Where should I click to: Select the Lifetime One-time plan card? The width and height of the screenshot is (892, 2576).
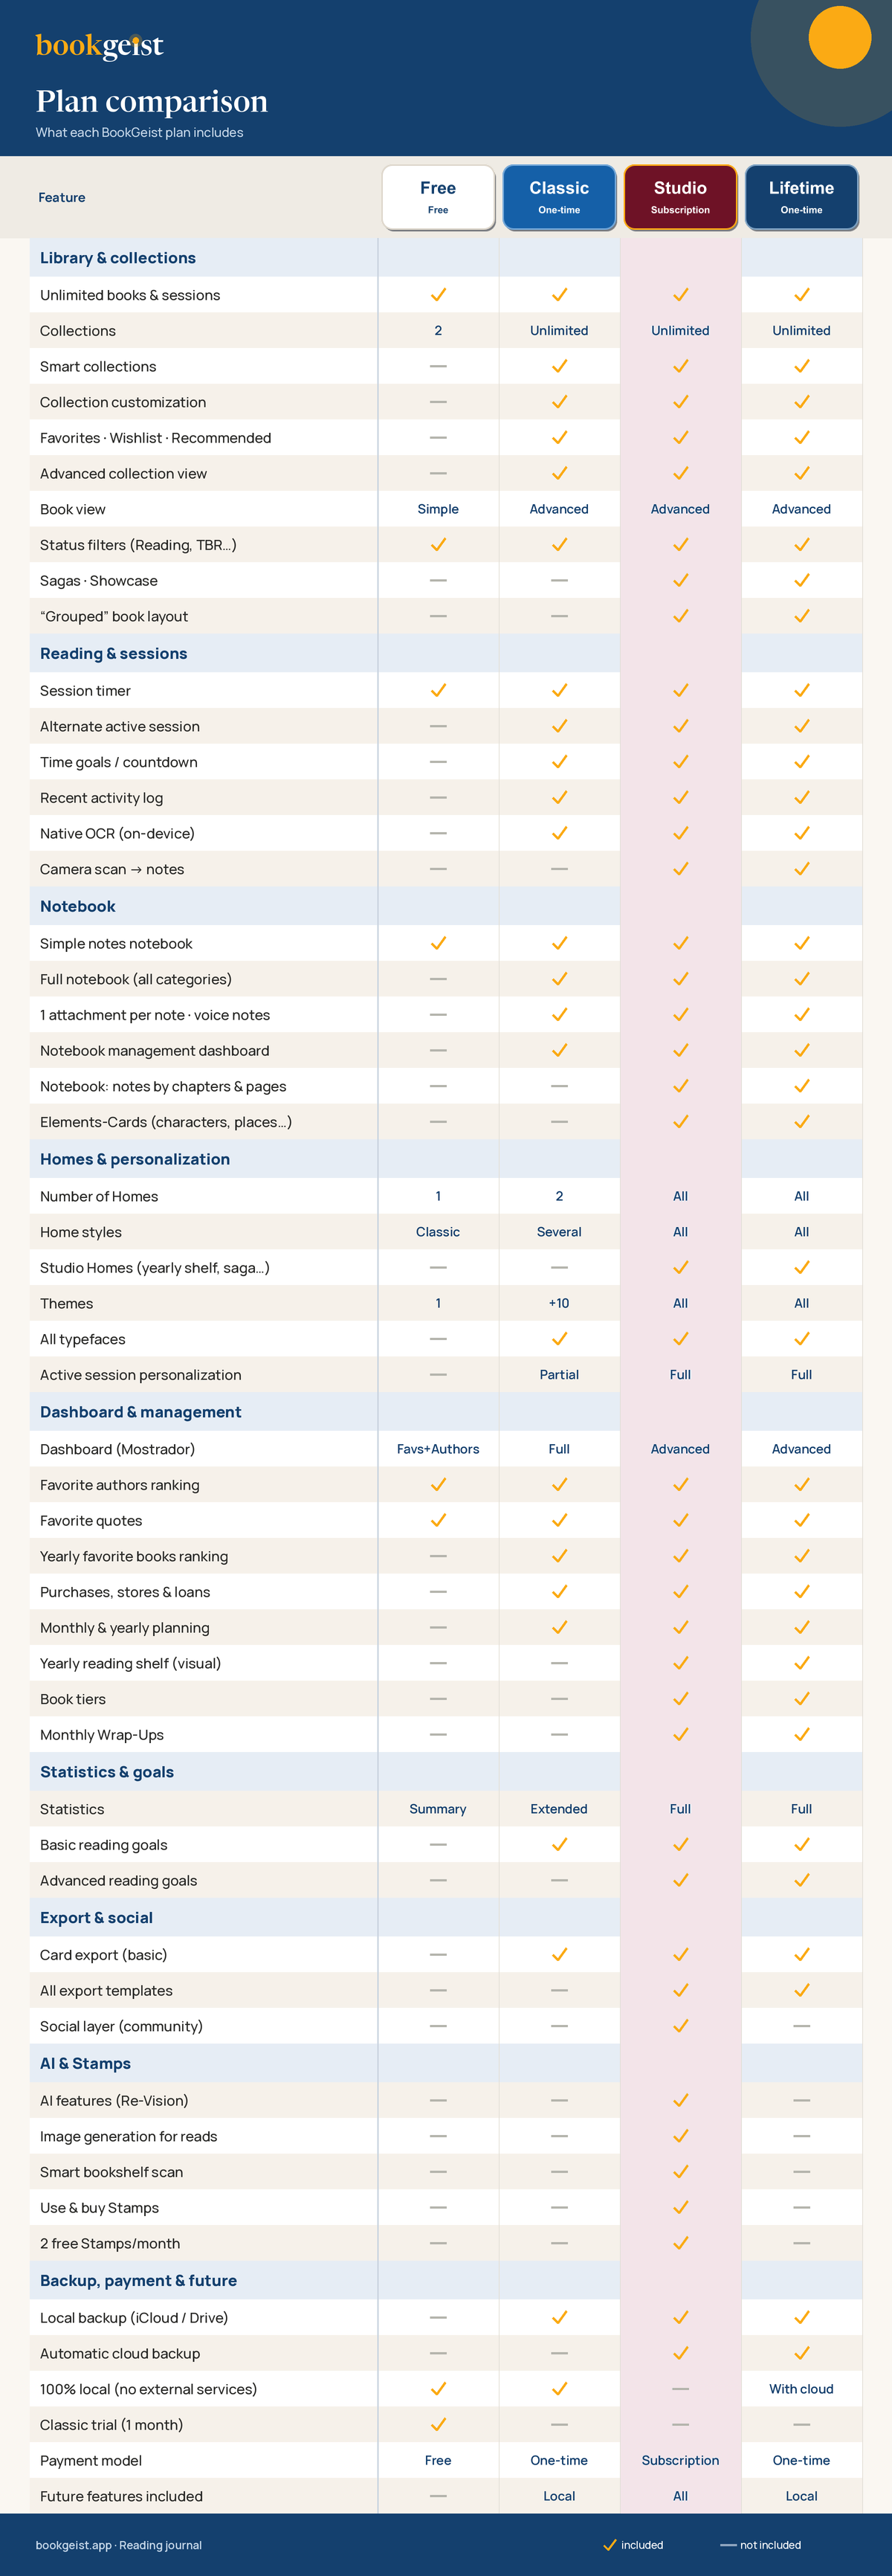801,197
